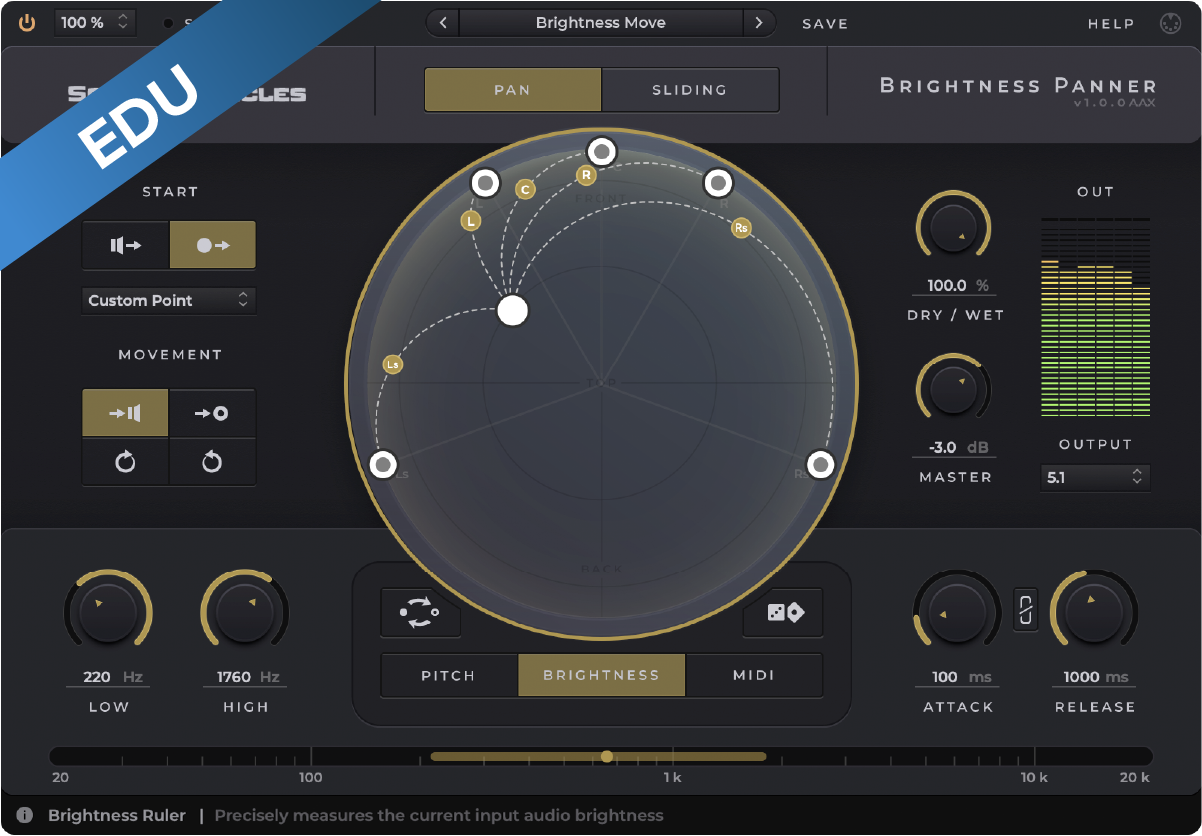1202x836 pixels.
Task: Toggle the plugin power button
Action: (27, 23)
